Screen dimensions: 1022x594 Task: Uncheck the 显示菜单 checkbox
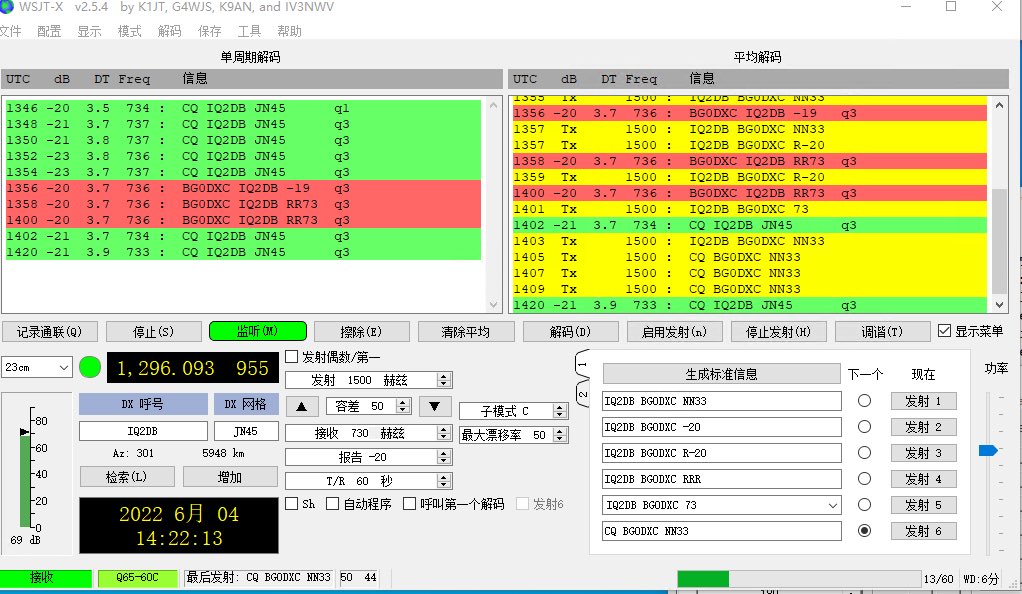pos(944,331)
